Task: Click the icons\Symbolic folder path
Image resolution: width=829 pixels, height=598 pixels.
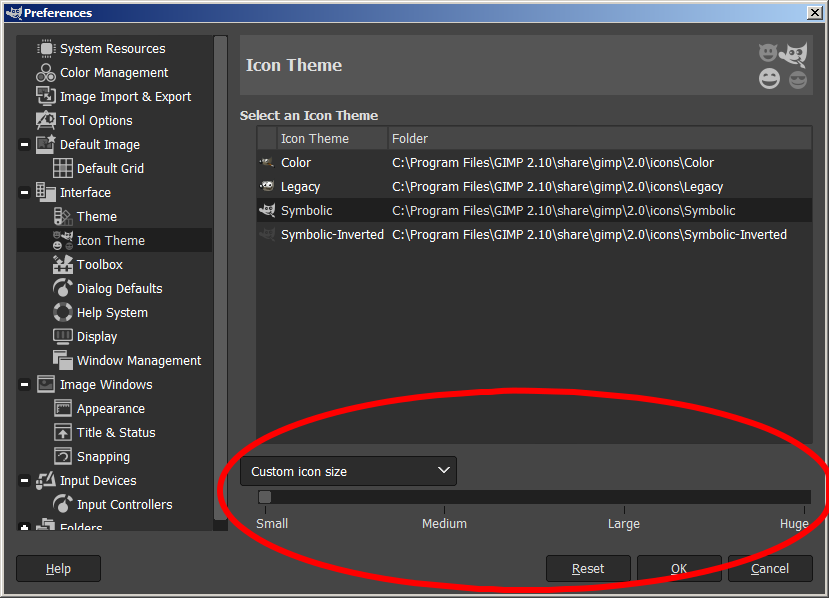Action: (564, 210)
